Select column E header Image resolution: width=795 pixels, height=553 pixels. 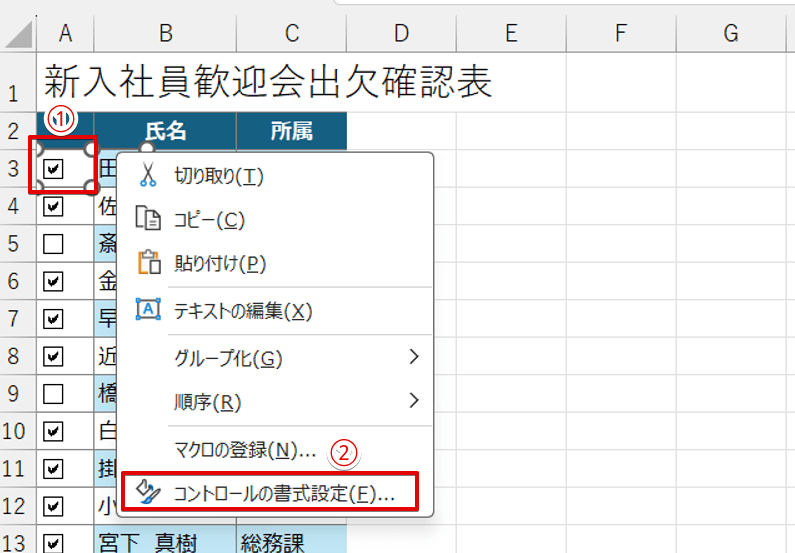(511, 33)
